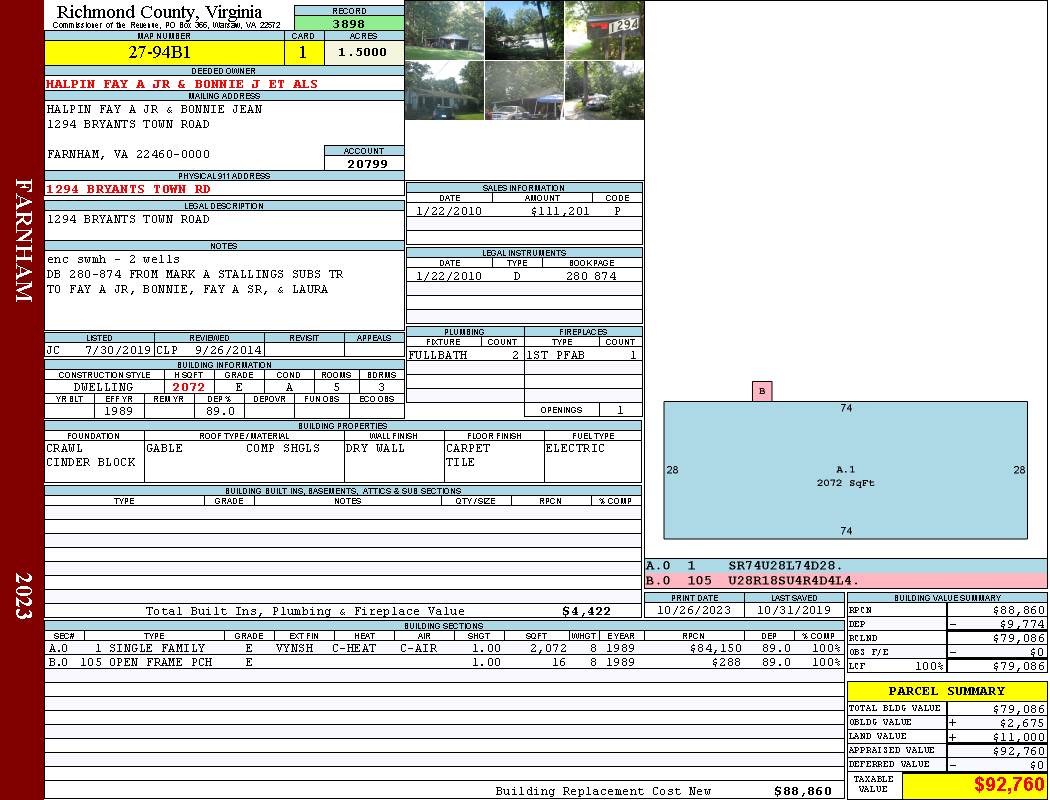Select the Acres value 1.5000

pos(362,52)
